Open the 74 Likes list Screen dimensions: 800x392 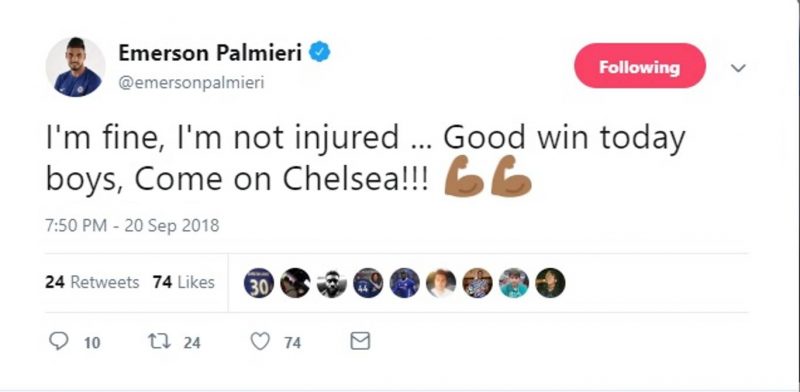[x=184, y=282]
